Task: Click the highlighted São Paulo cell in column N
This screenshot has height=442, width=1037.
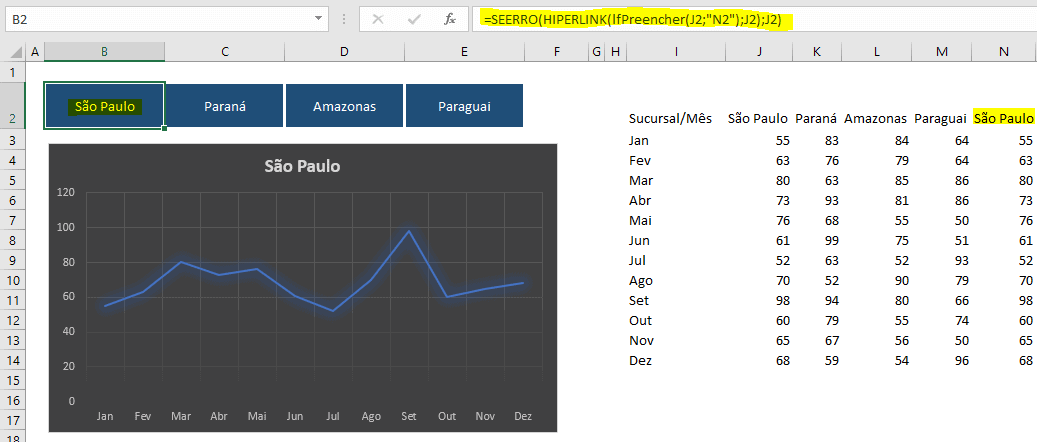Action: tap(1004, 118)
